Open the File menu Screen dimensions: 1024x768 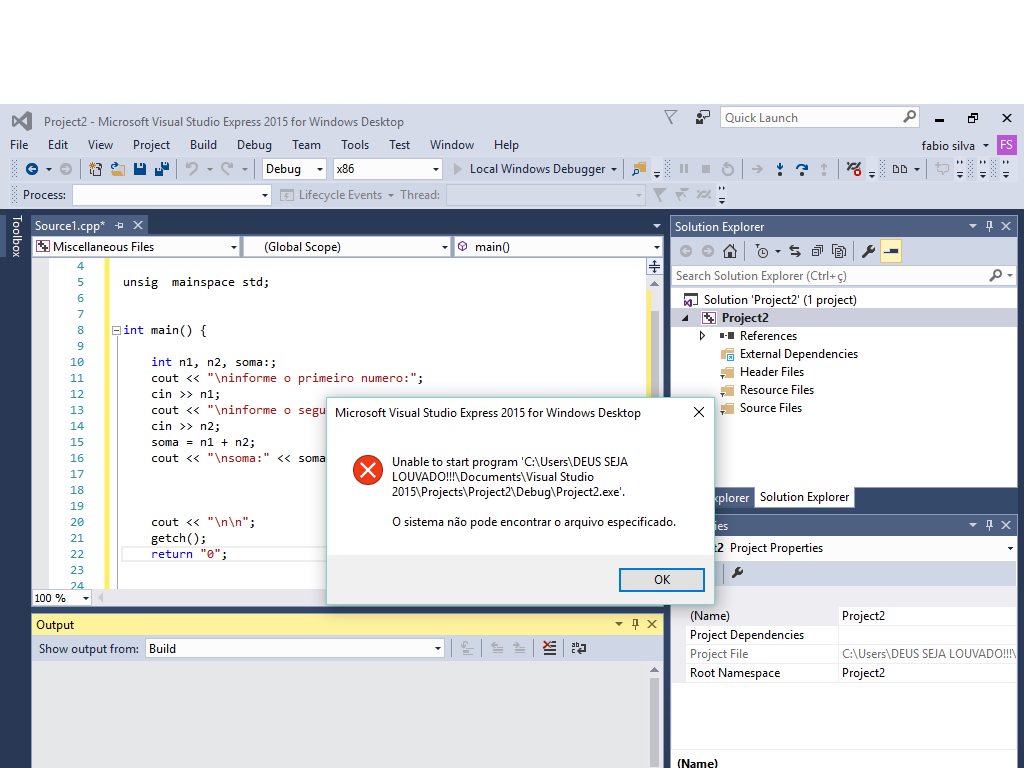pos(19,145)
